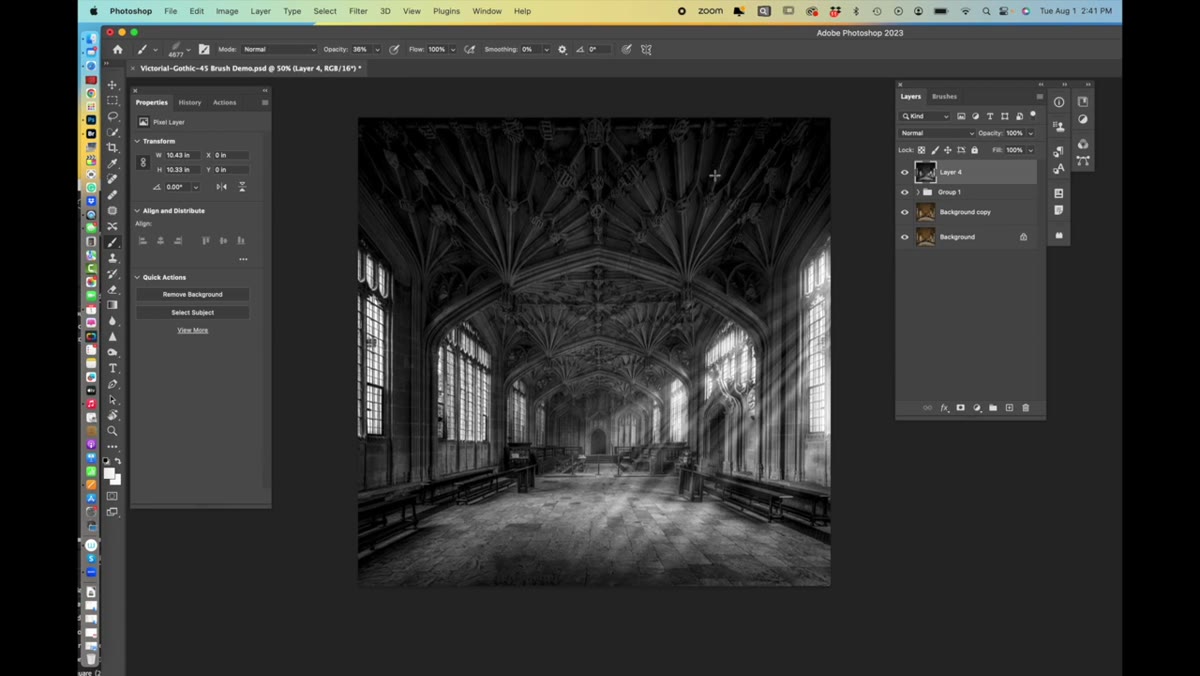Click the symmetry paint butterfly icon
The width and height of the screenshot is (1200, 676).
[x=646, y=49]
